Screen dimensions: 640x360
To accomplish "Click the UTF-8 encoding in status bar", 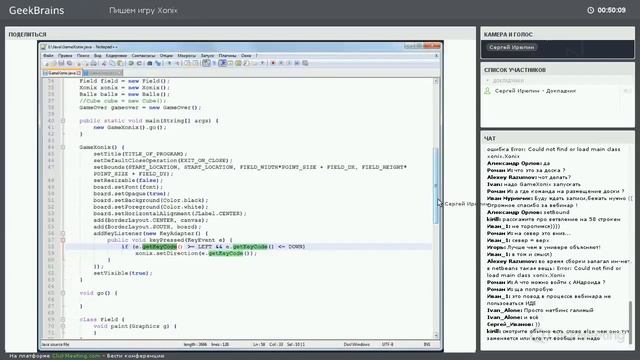I will 388,344.
